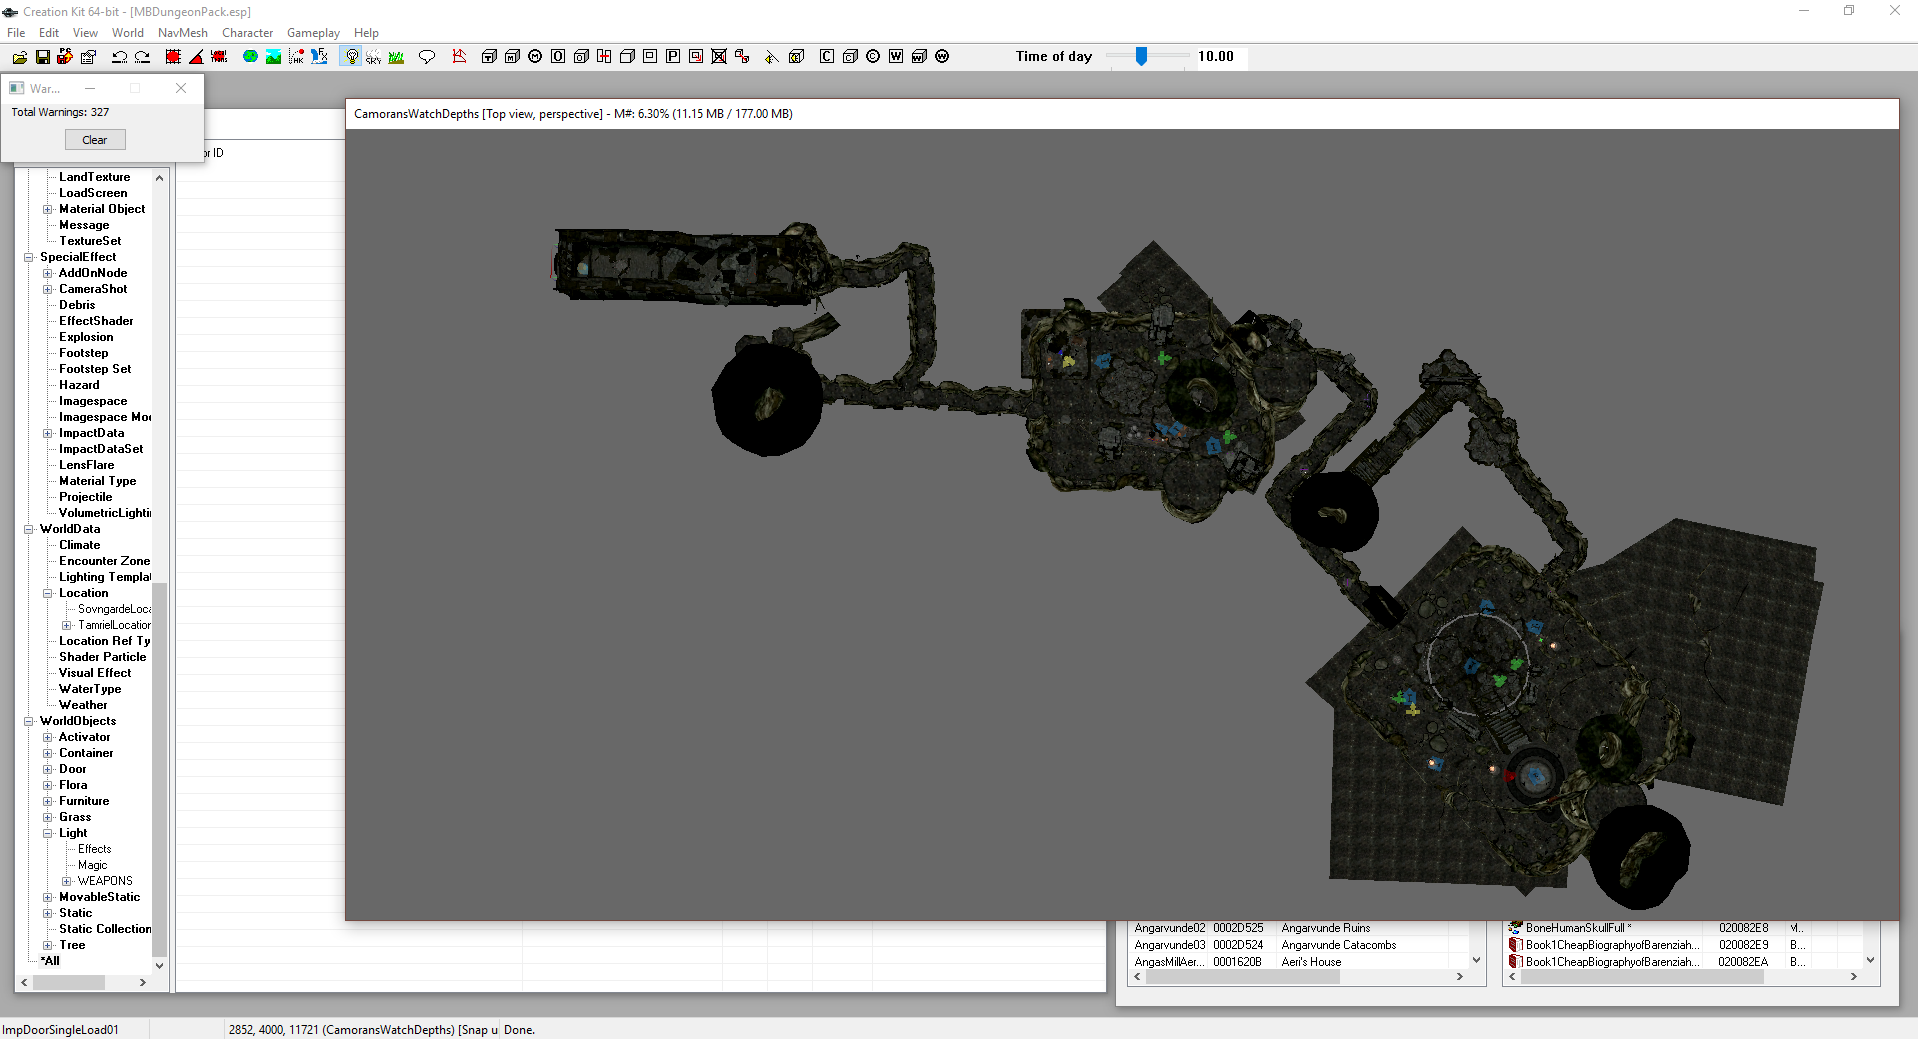Open the speech bubble dialogue icon
The height and width of the screenshot is (1039, 1918).
pos(427,57)
